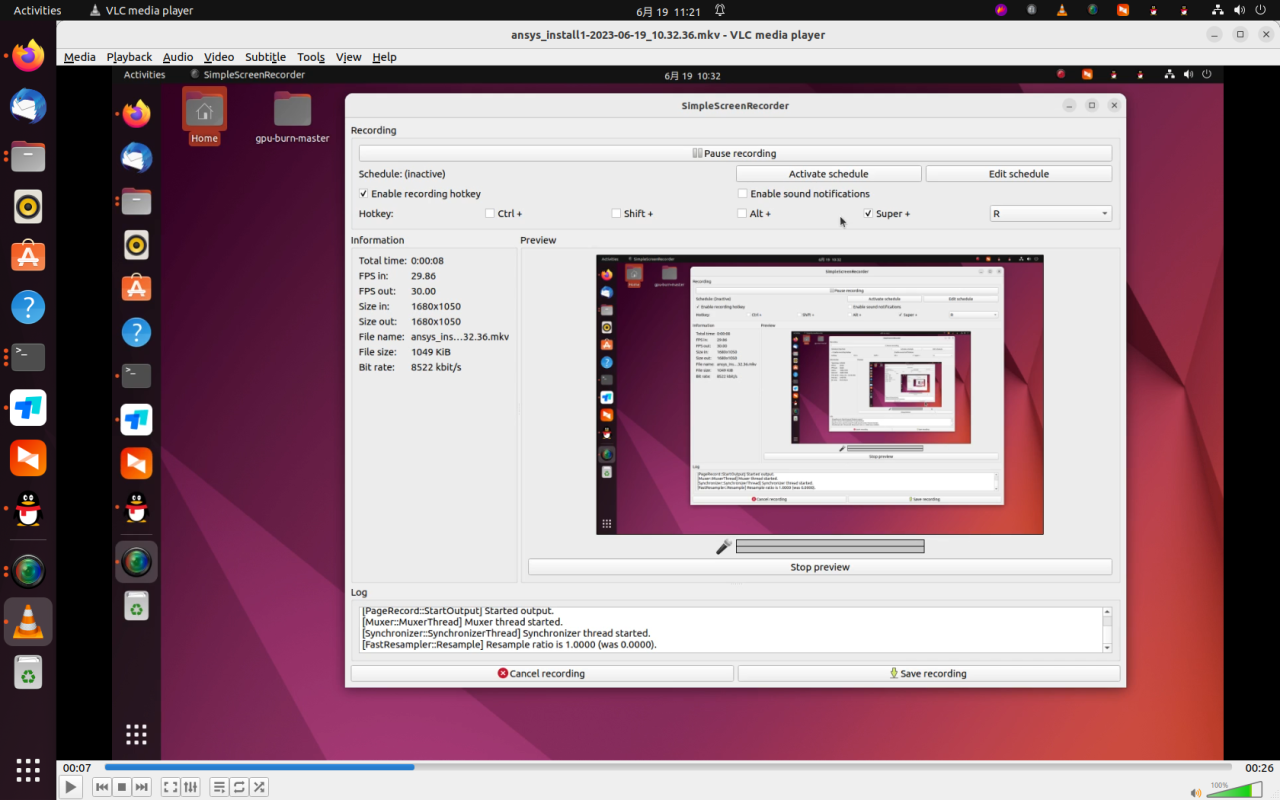This screenshot has height=800, width=1280.
Task: Mute audio via VLC speaker icon
Action: [1196, 792]
